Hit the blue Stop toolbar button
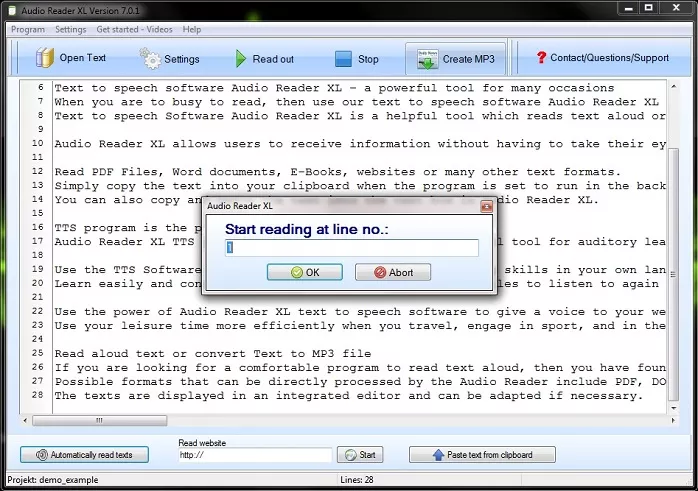 pyautogui.click(x=343, y=59)
